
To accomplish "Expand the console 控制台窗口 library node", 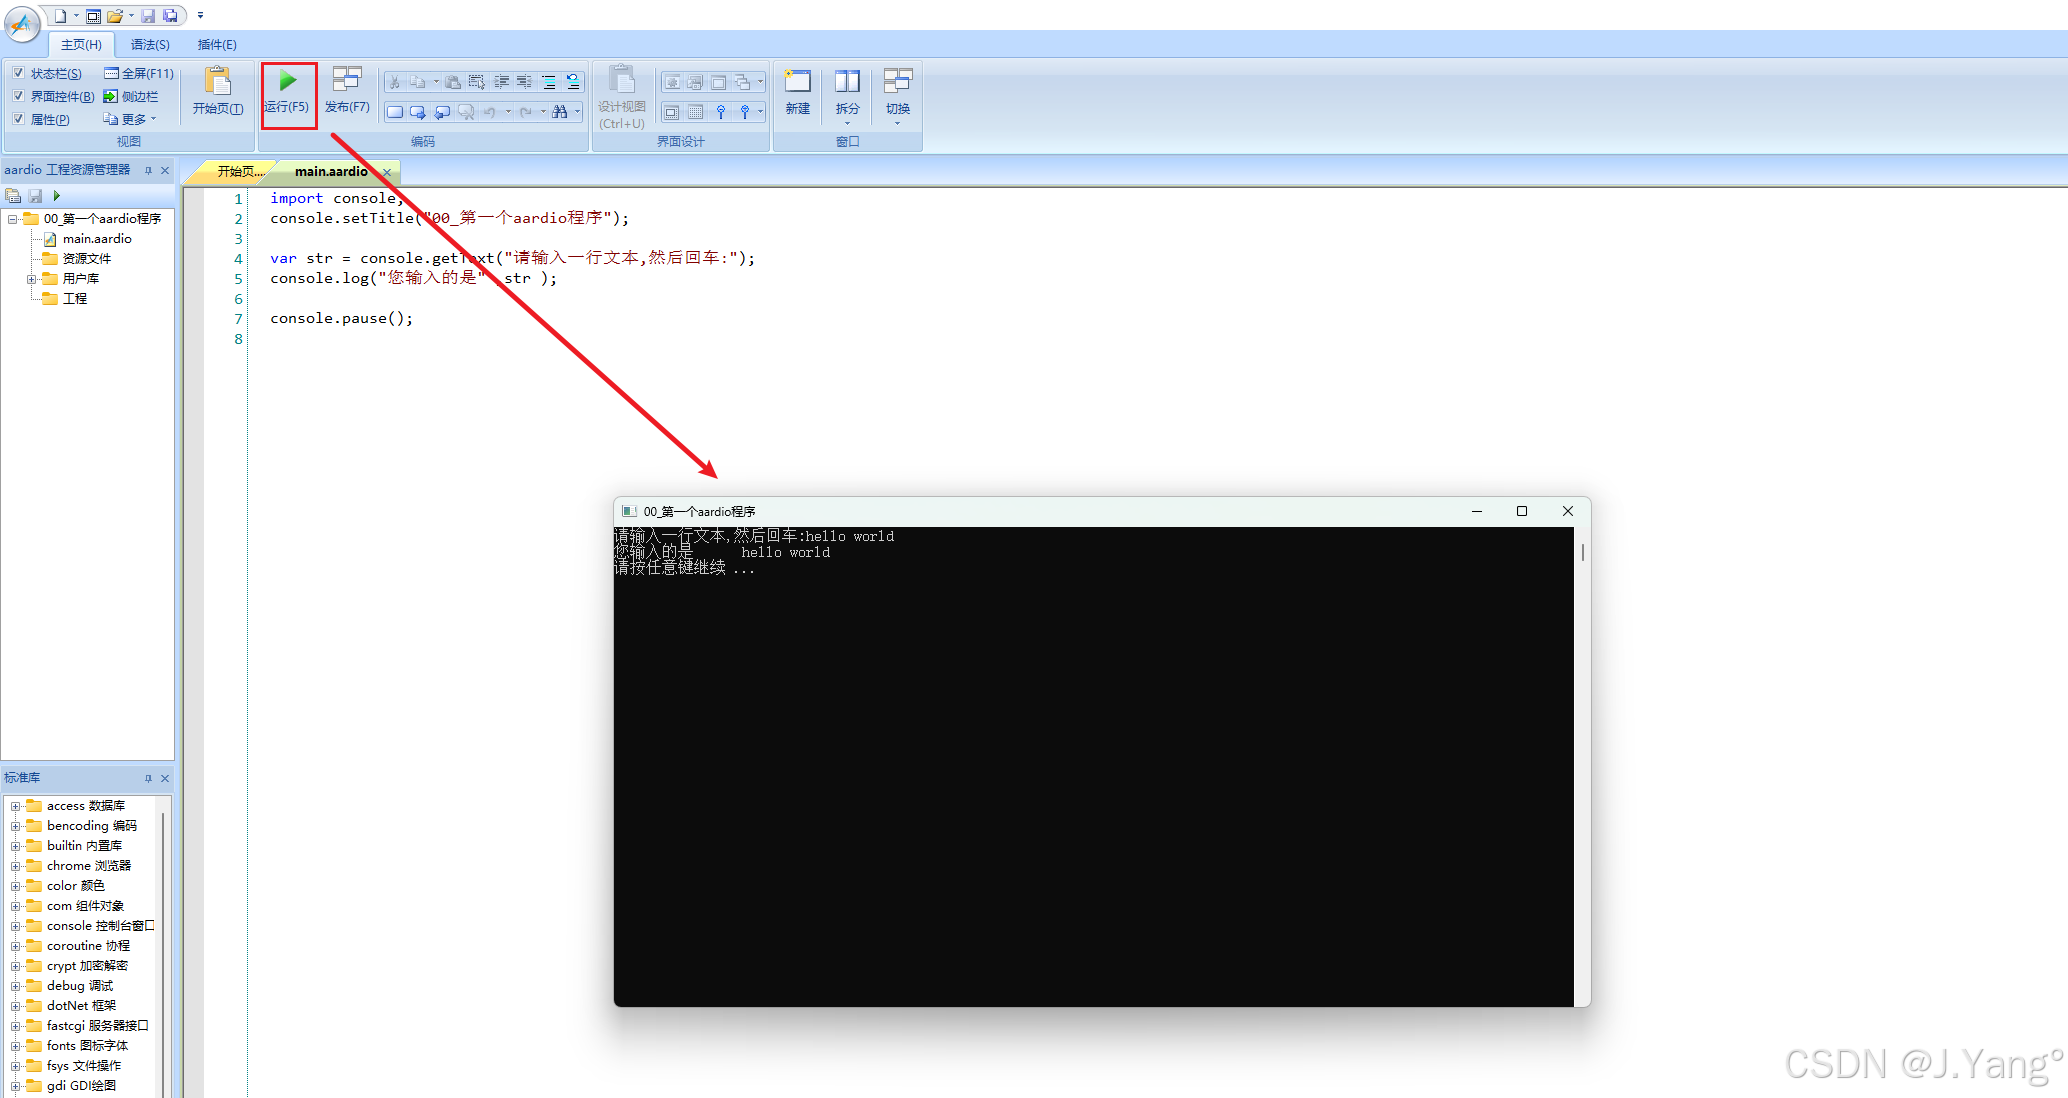I will coord(15,926).
